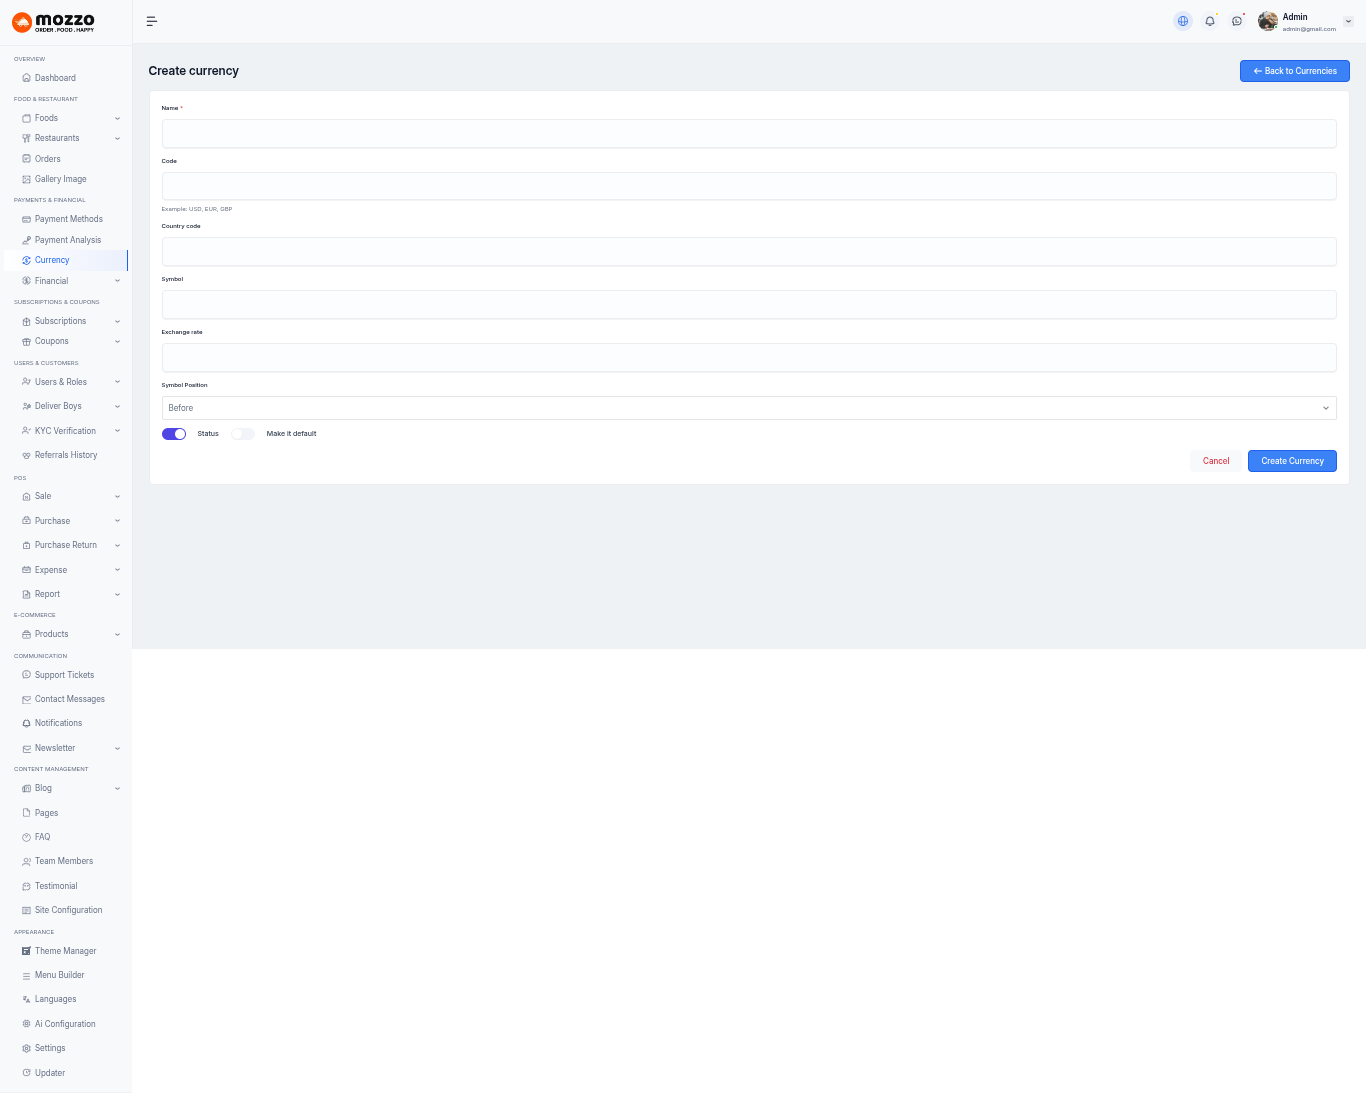Click the Mozzo logo
Screen dimensions: 1366x1093
[54, 22]
